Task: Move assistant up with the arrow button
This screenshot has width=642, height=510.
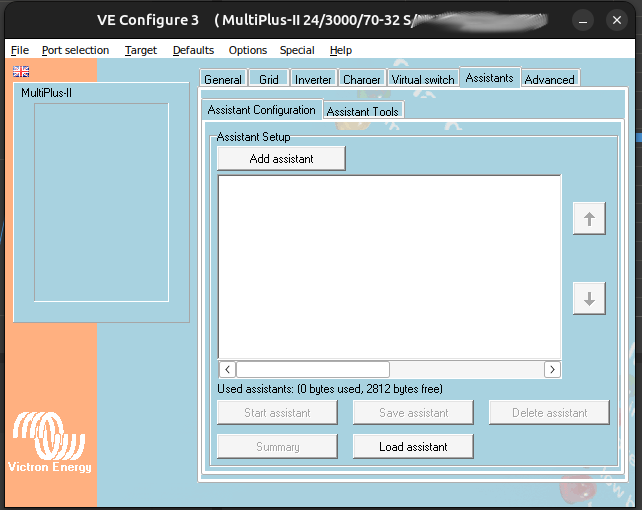Action: click(589, 219)
